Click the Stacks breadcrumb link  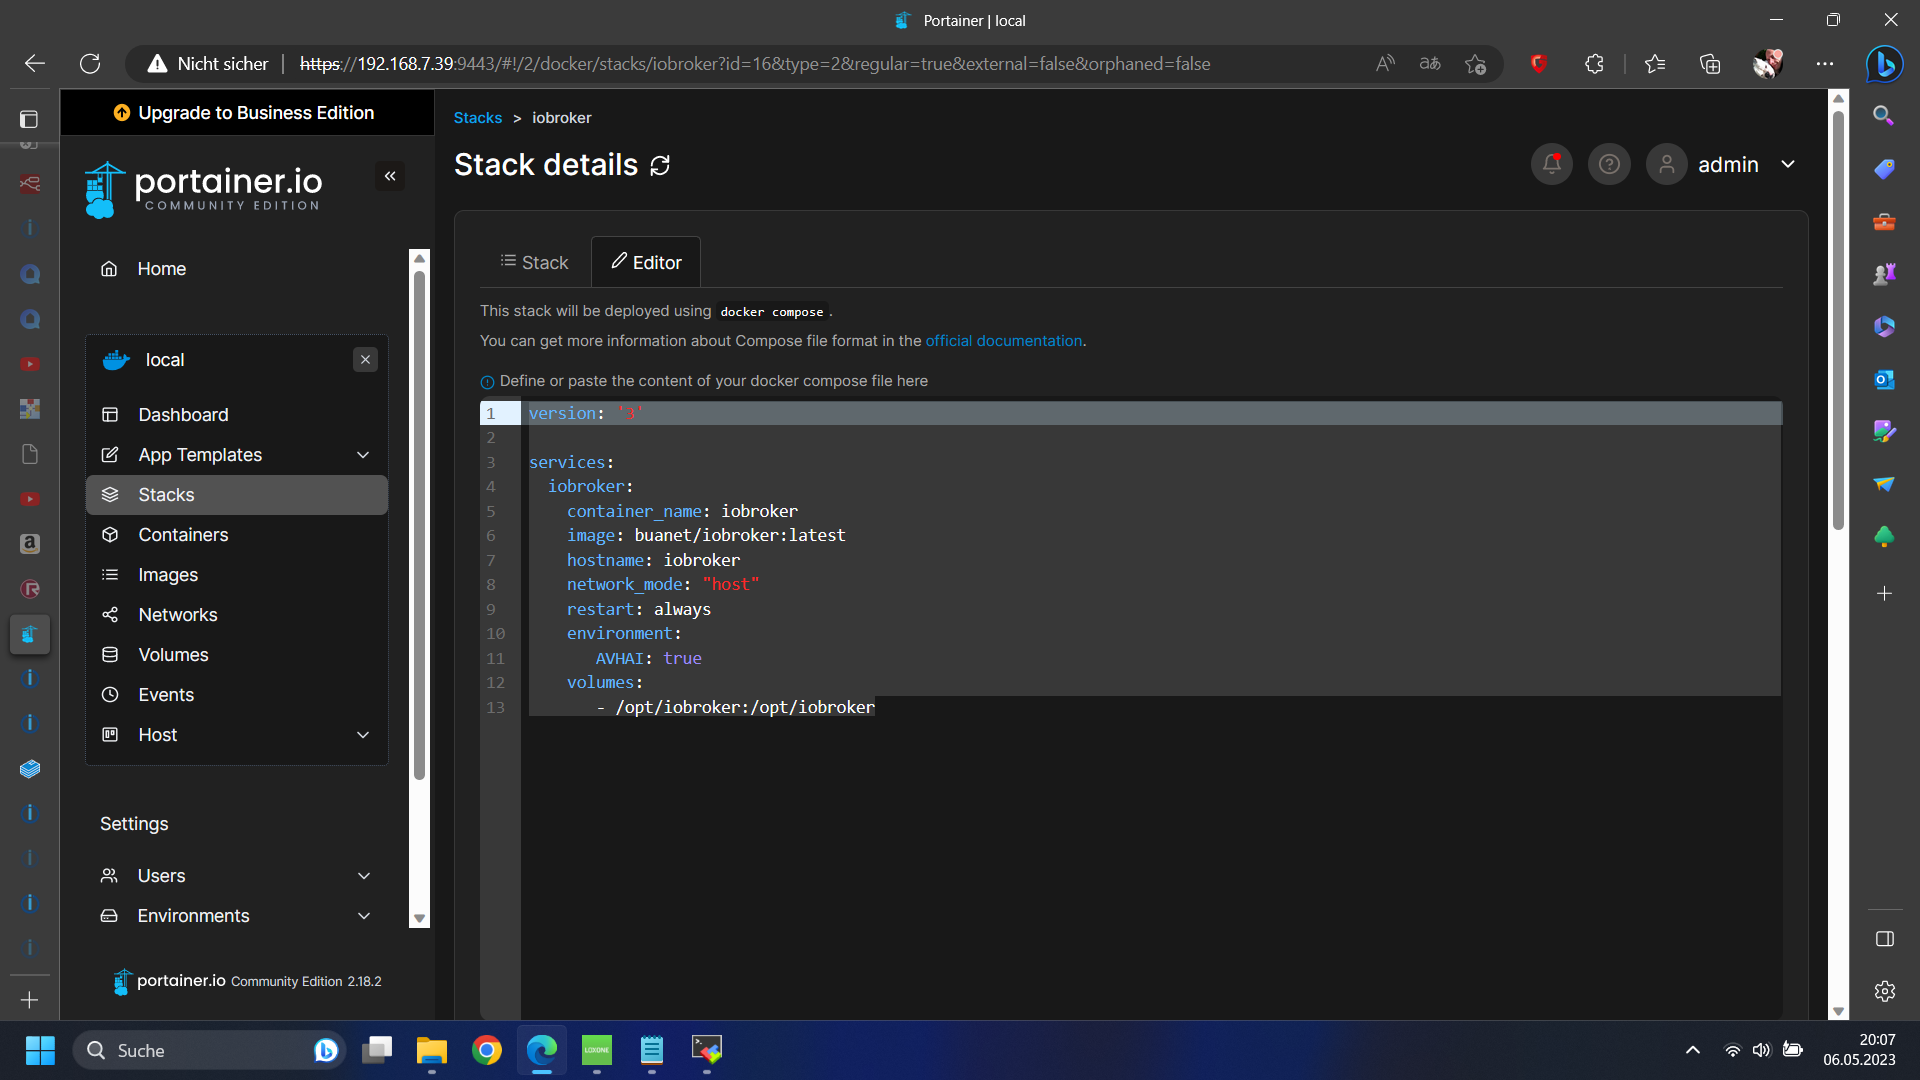click(477, 118)
